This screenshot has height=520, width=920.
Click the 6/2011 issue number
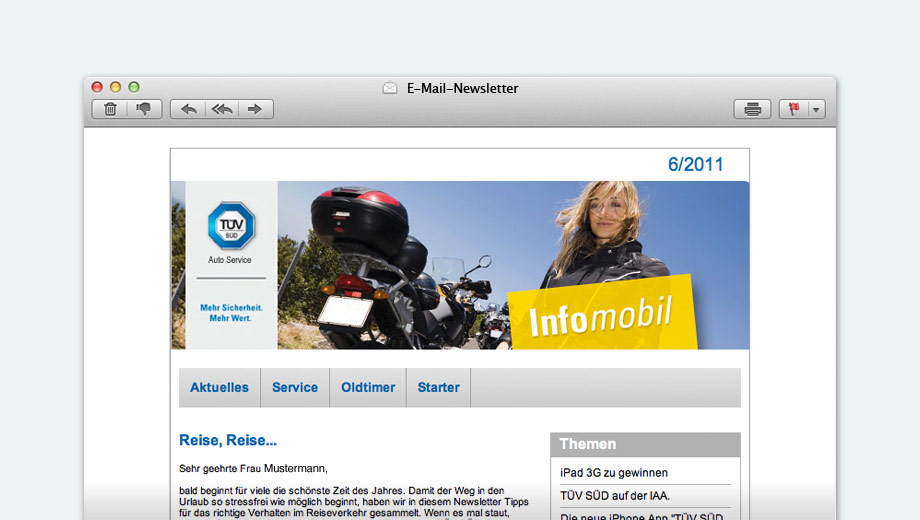[695, 164]
